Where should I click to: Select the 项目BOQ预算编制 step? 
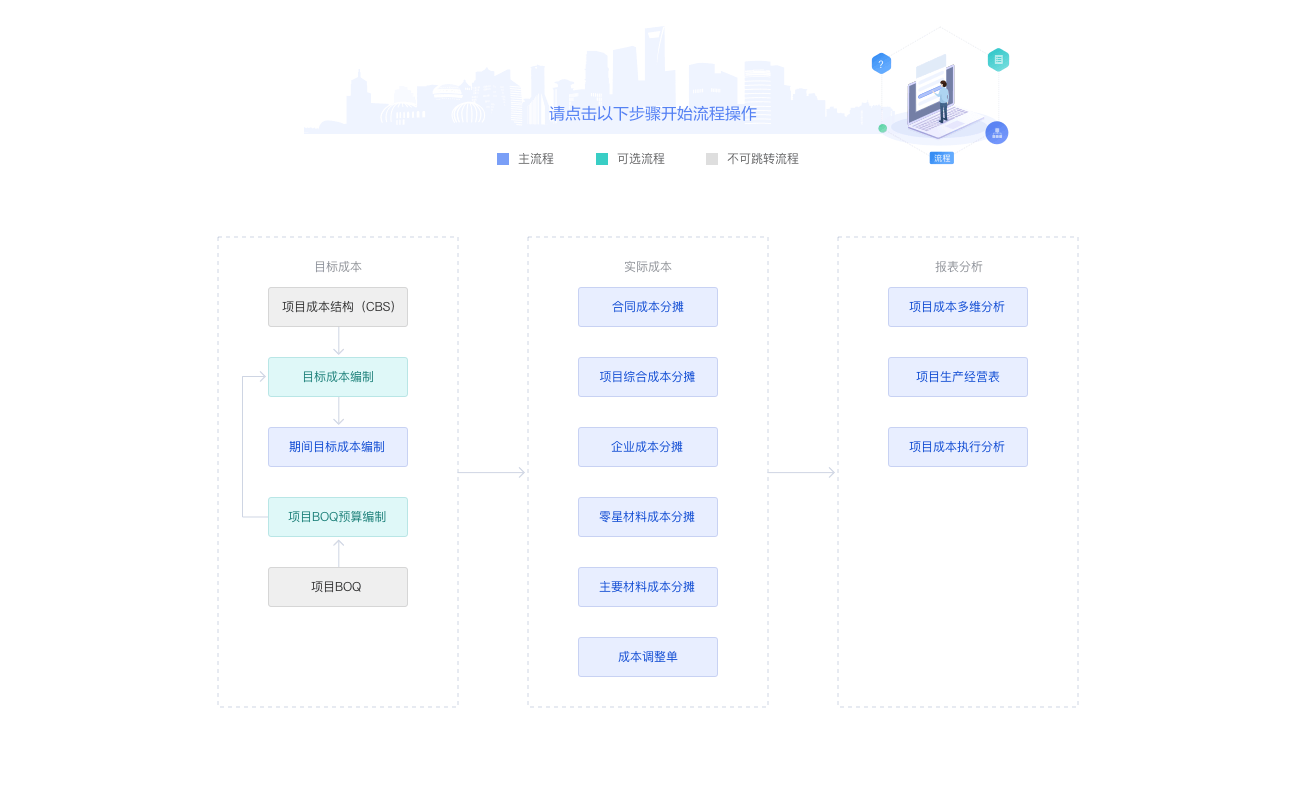coord(338,517)
